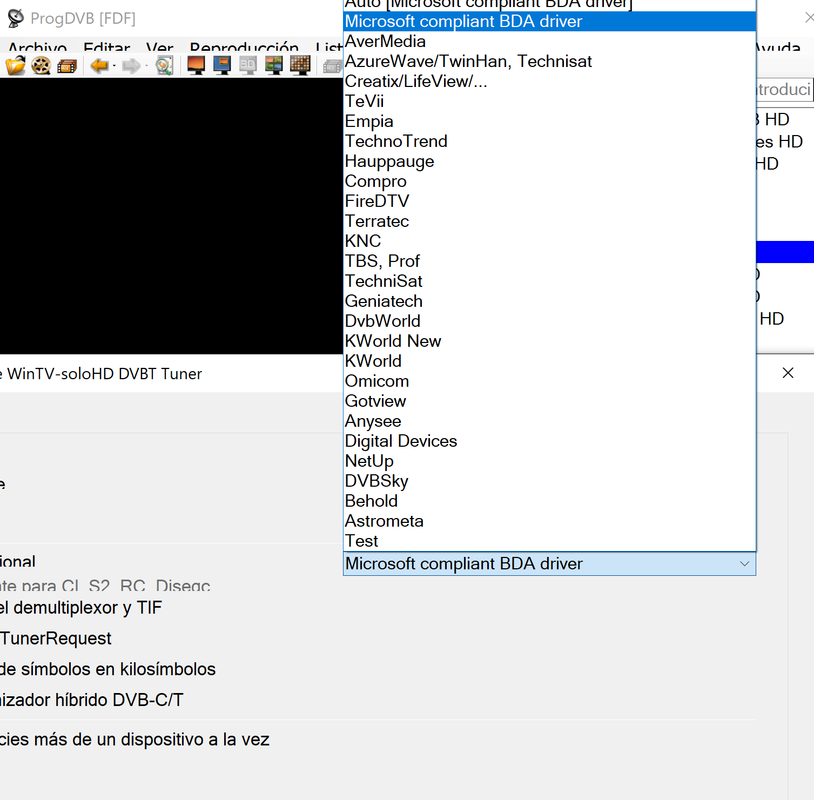Select Compro driver option
The height and width of the screenshot is (800, 814).
pyautogui.click(x=550, y=181)
